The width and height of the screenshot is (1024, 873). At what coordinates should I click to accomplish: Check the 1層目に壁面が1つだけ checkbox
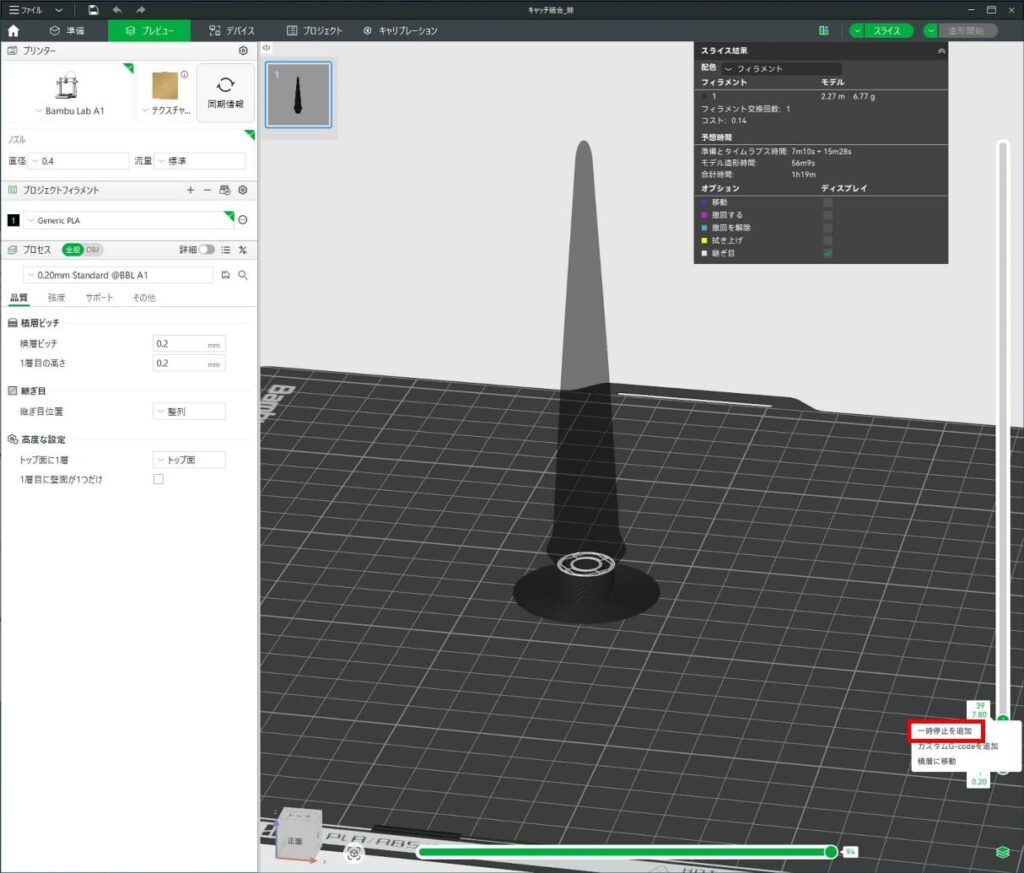158,480
